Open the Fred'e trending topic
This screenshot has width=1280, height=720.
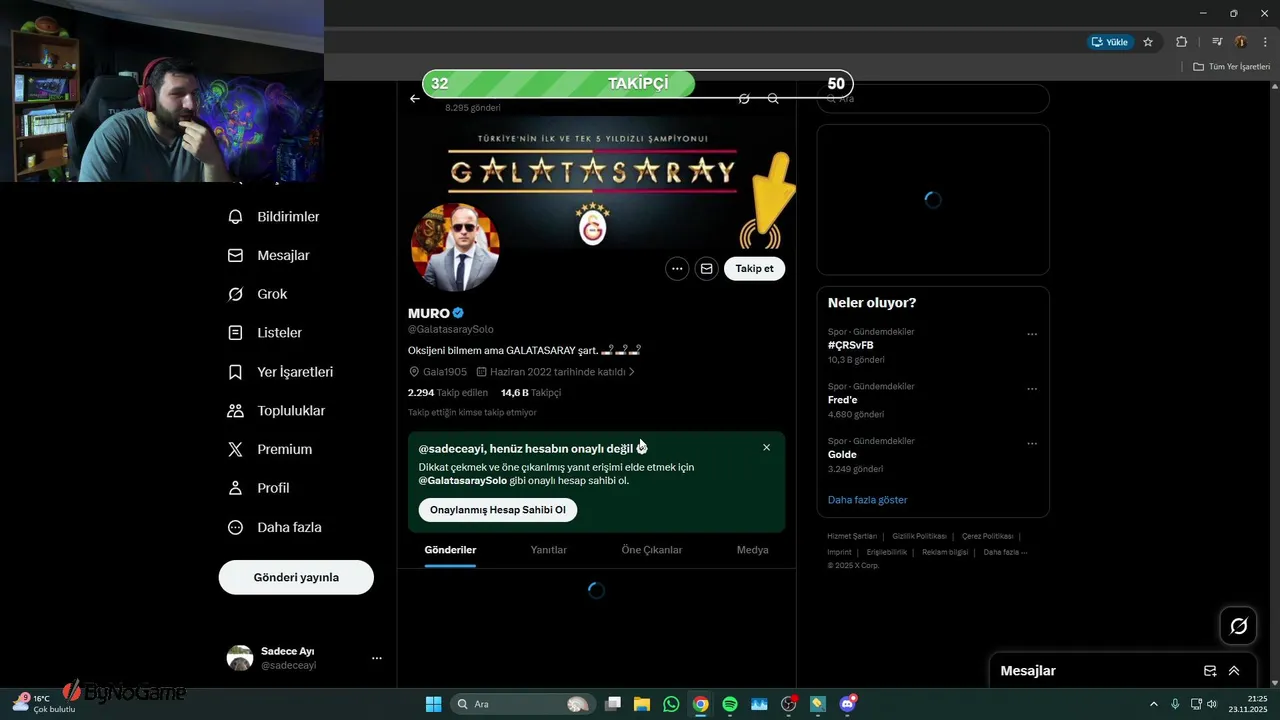point(843,400)
